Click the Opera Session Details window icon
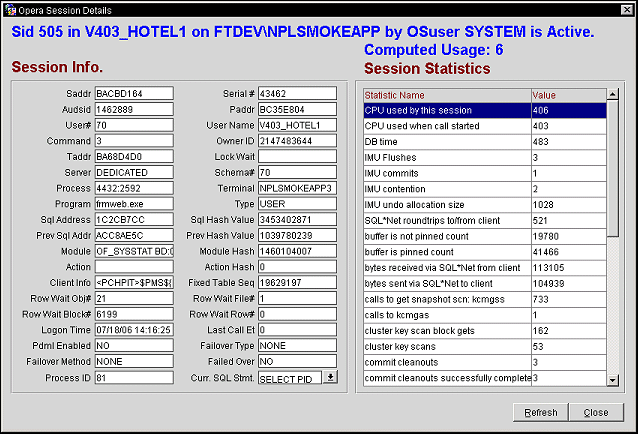 click(x=10, y=8)
